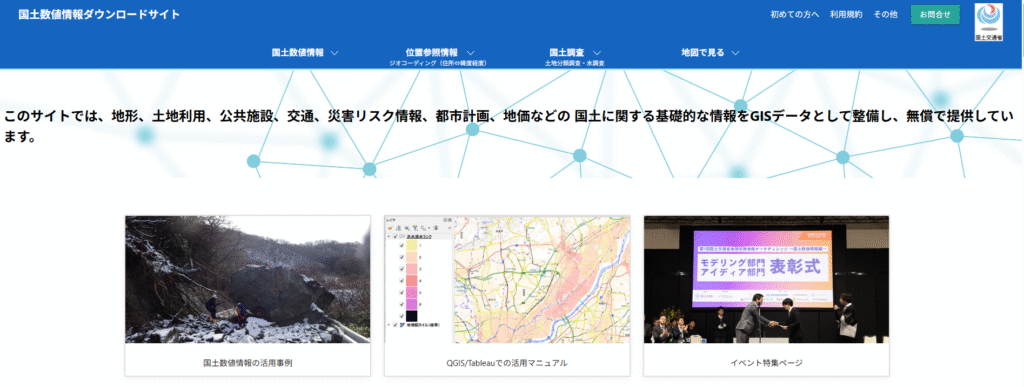
Task: Open the QGIS flood map thumbnail
Action: (507, 279)
